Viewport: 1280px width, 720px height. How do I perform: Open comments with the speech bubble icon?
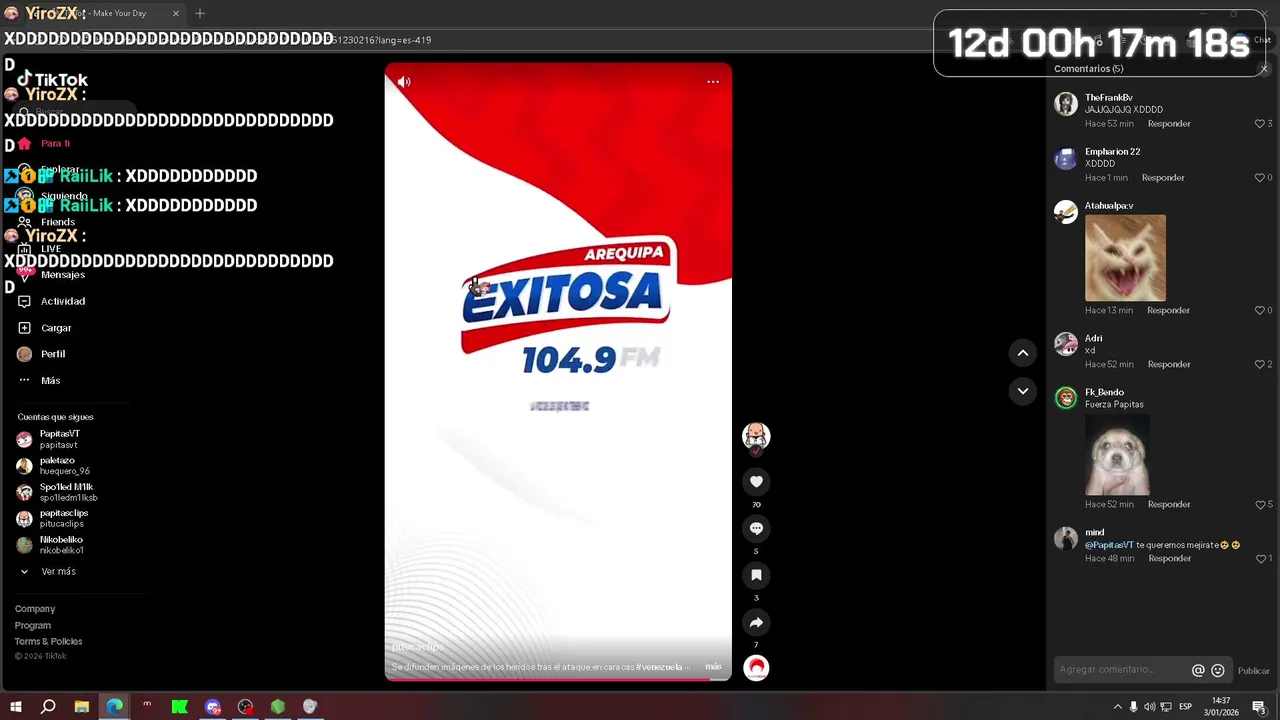coord(756,528)
